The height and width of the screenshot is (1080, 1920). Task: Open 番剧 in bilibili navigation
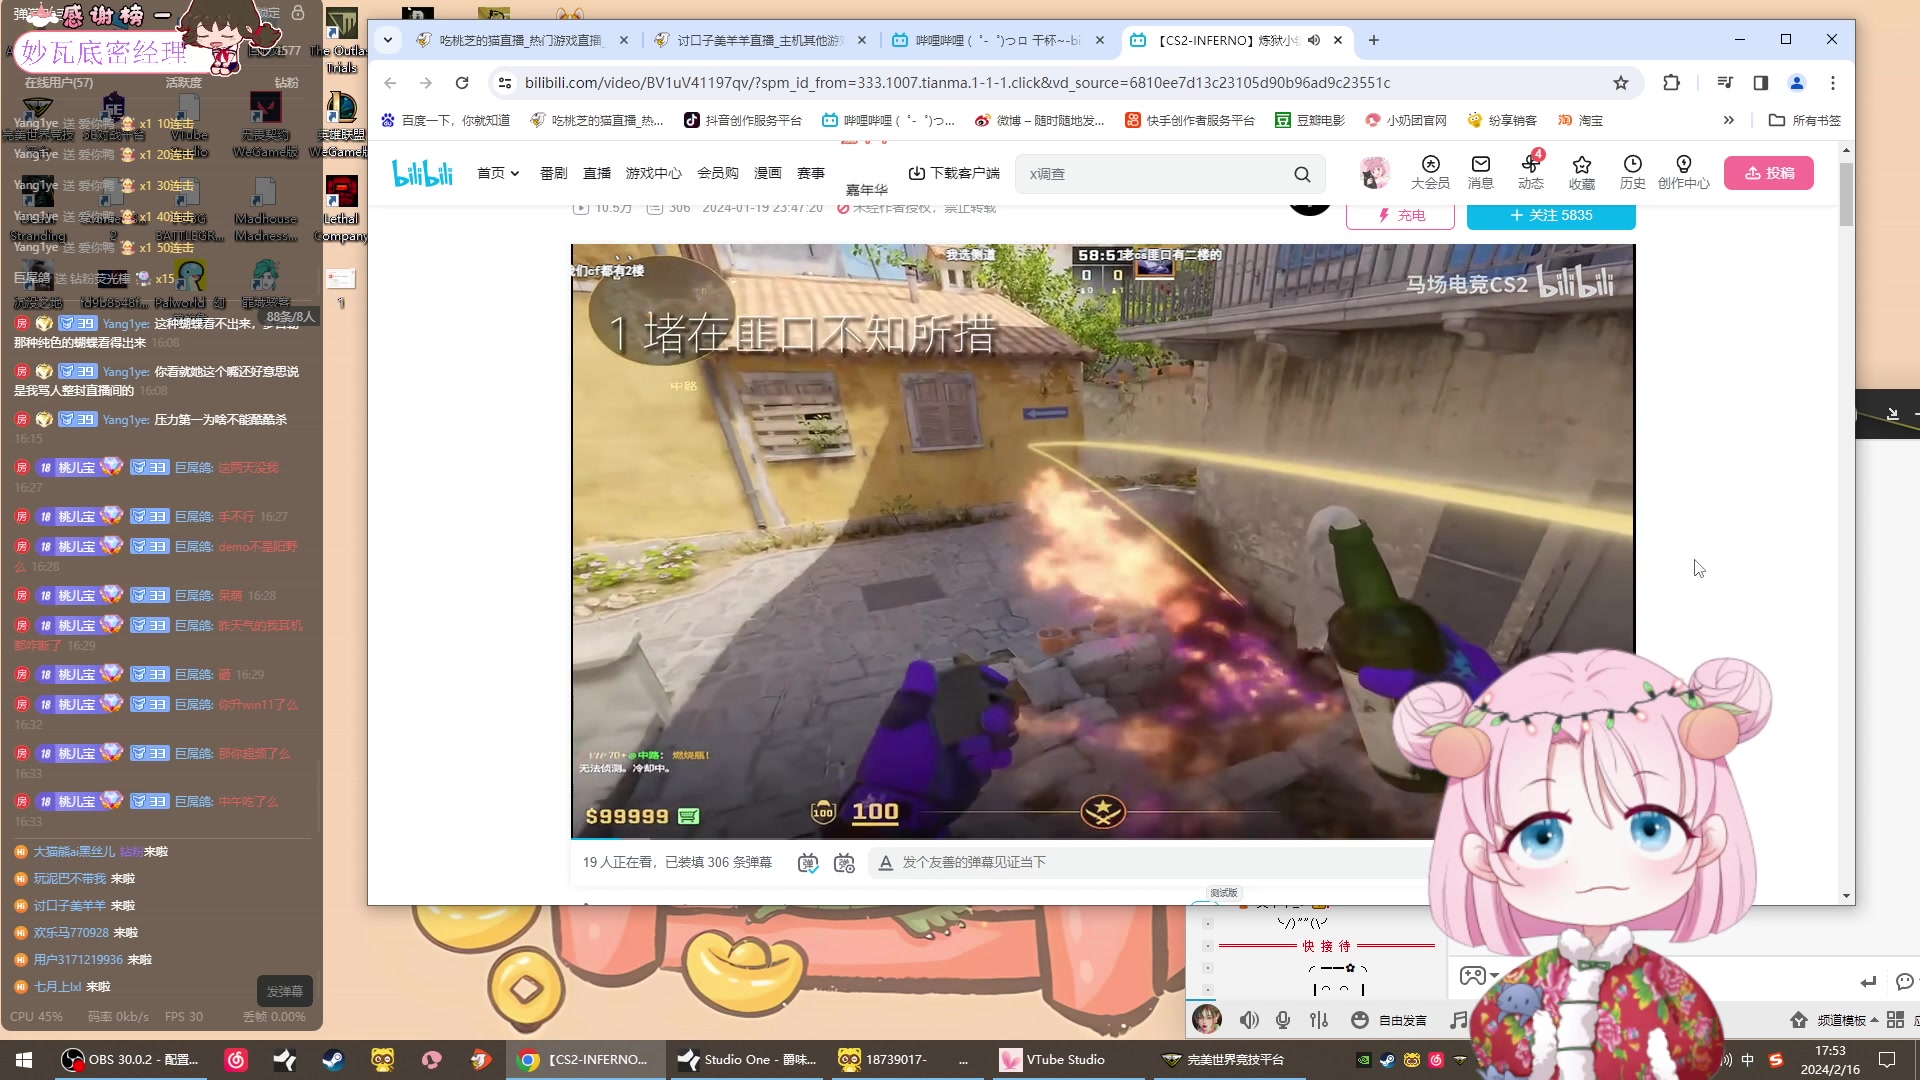coord(553,173)
